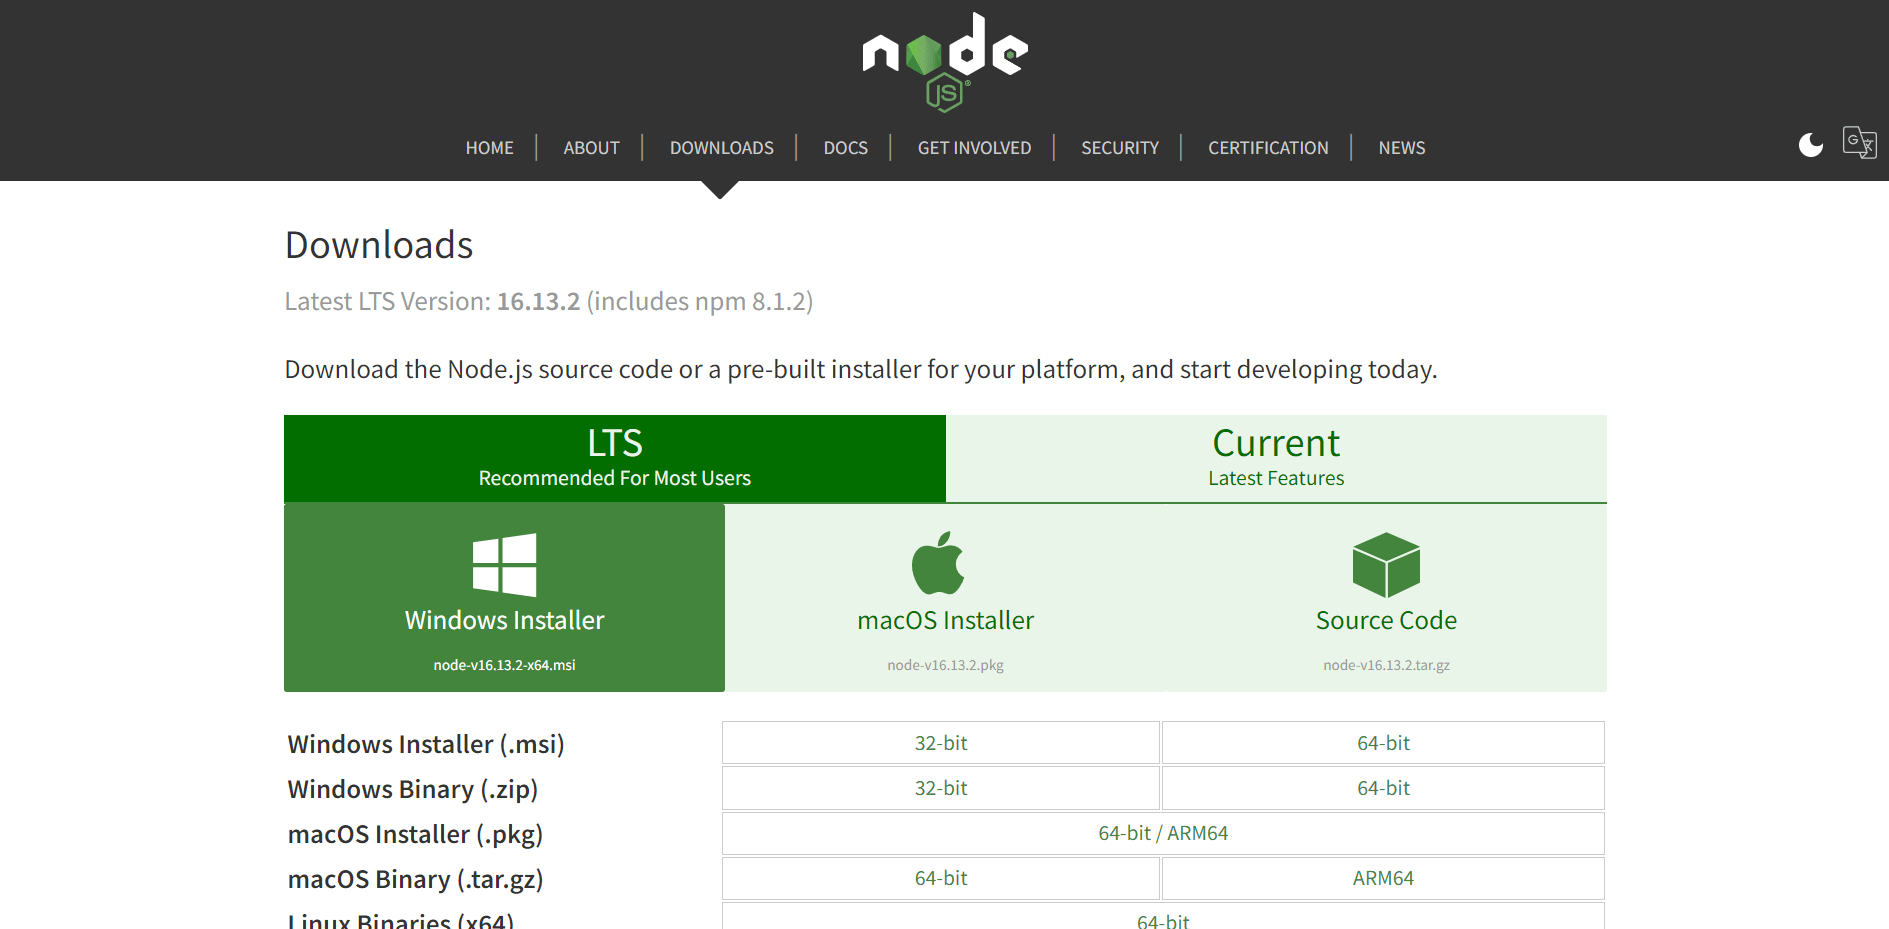This screenshot has height=929, width=1889.
Task: Download macOS Installer 64-bit / ARM64 package
Action: tap(1162, 833)
